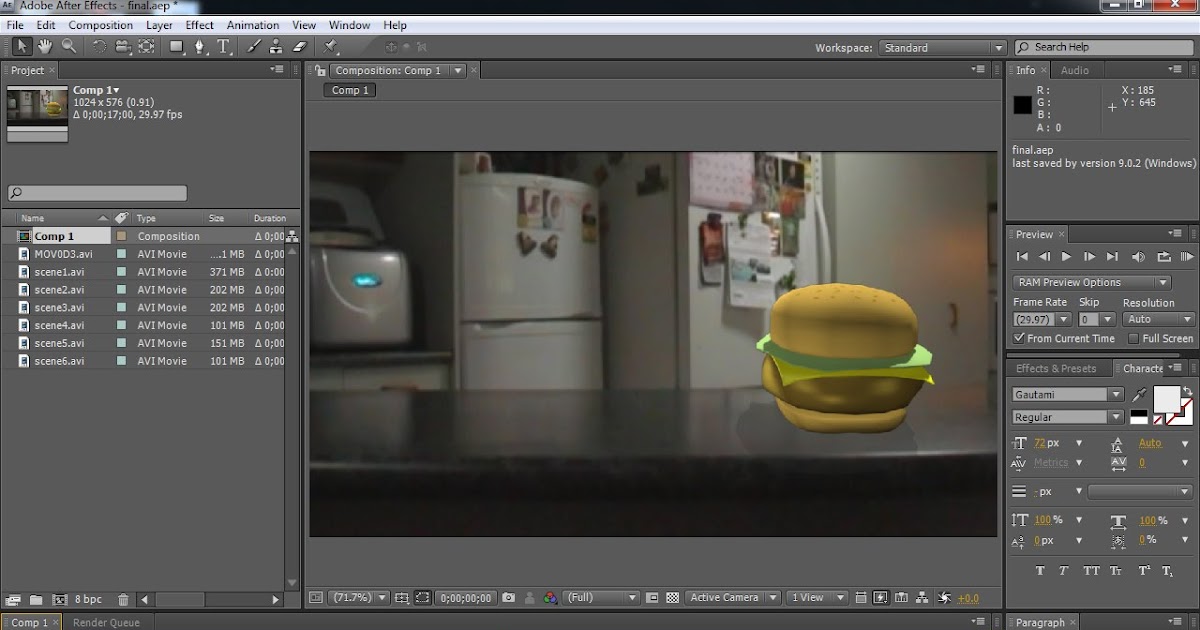Open the Skip frames dropdown
Screen dimensions: 1200x630
click(x=1097, y=320)
